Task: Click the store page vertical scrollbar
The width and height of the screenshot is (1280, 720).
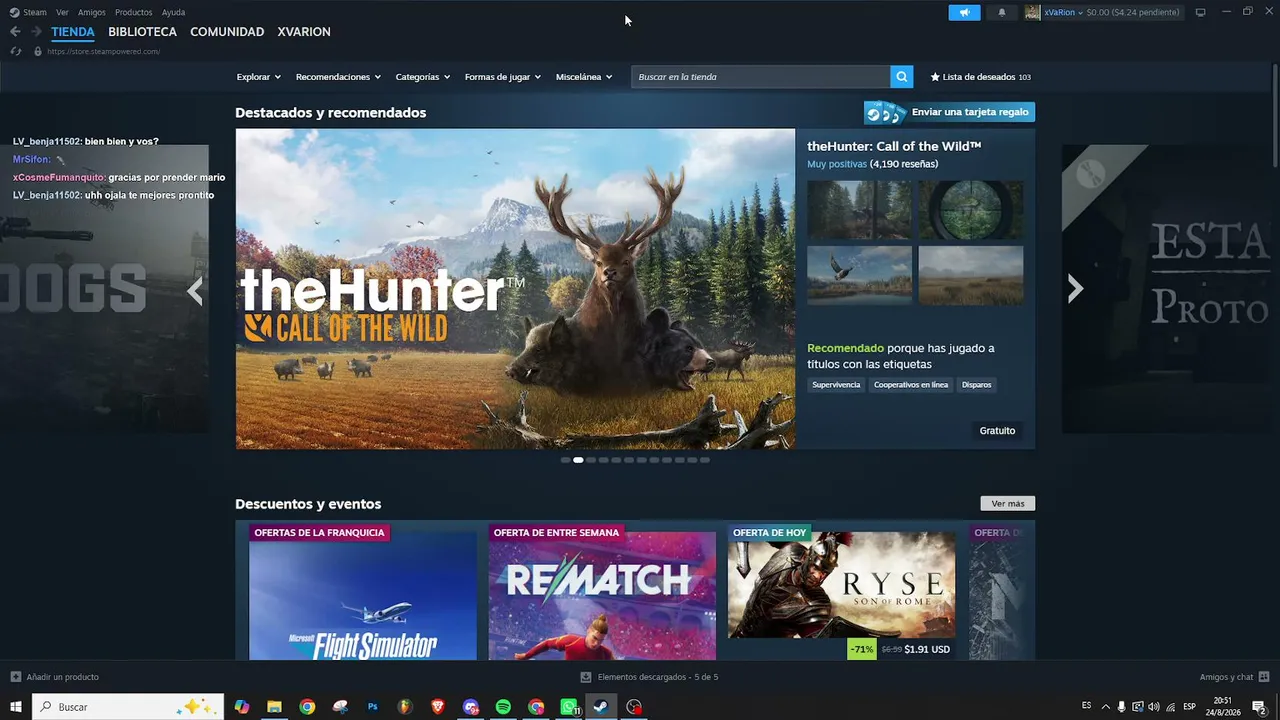Action: (1274, 115)
